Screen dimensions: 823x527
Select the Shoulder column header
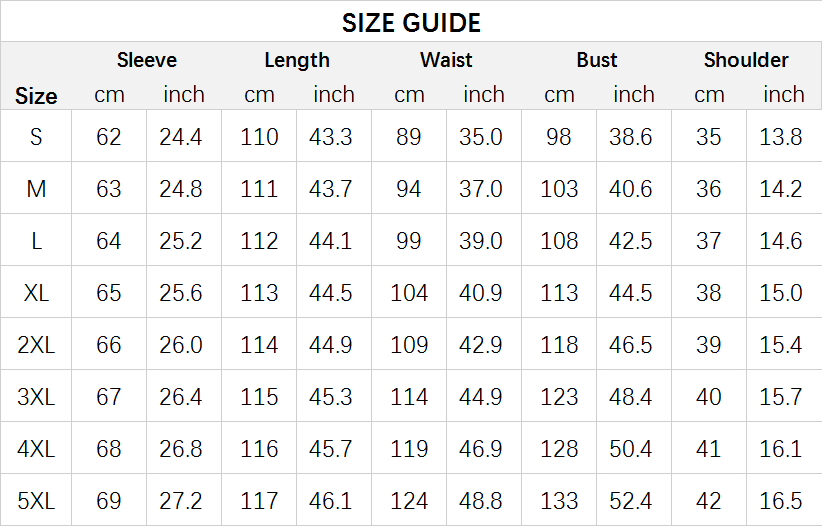[x=746, y=60]
